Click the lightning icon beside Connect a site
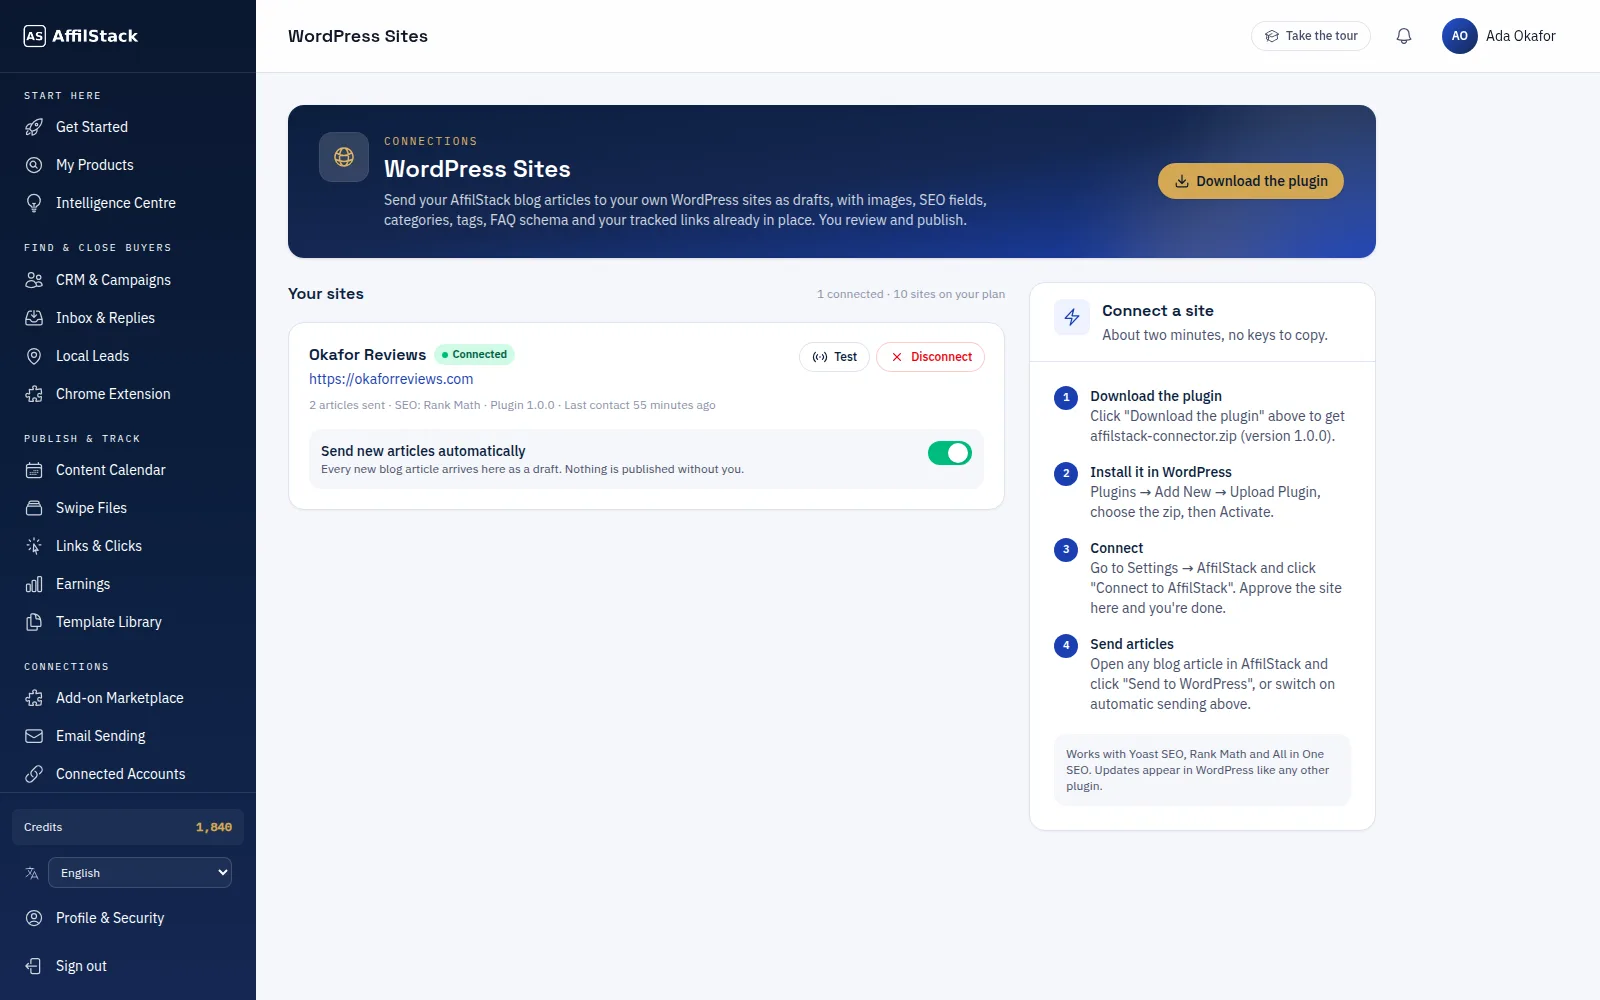 pyautogui.click(x=1072, y=317)
